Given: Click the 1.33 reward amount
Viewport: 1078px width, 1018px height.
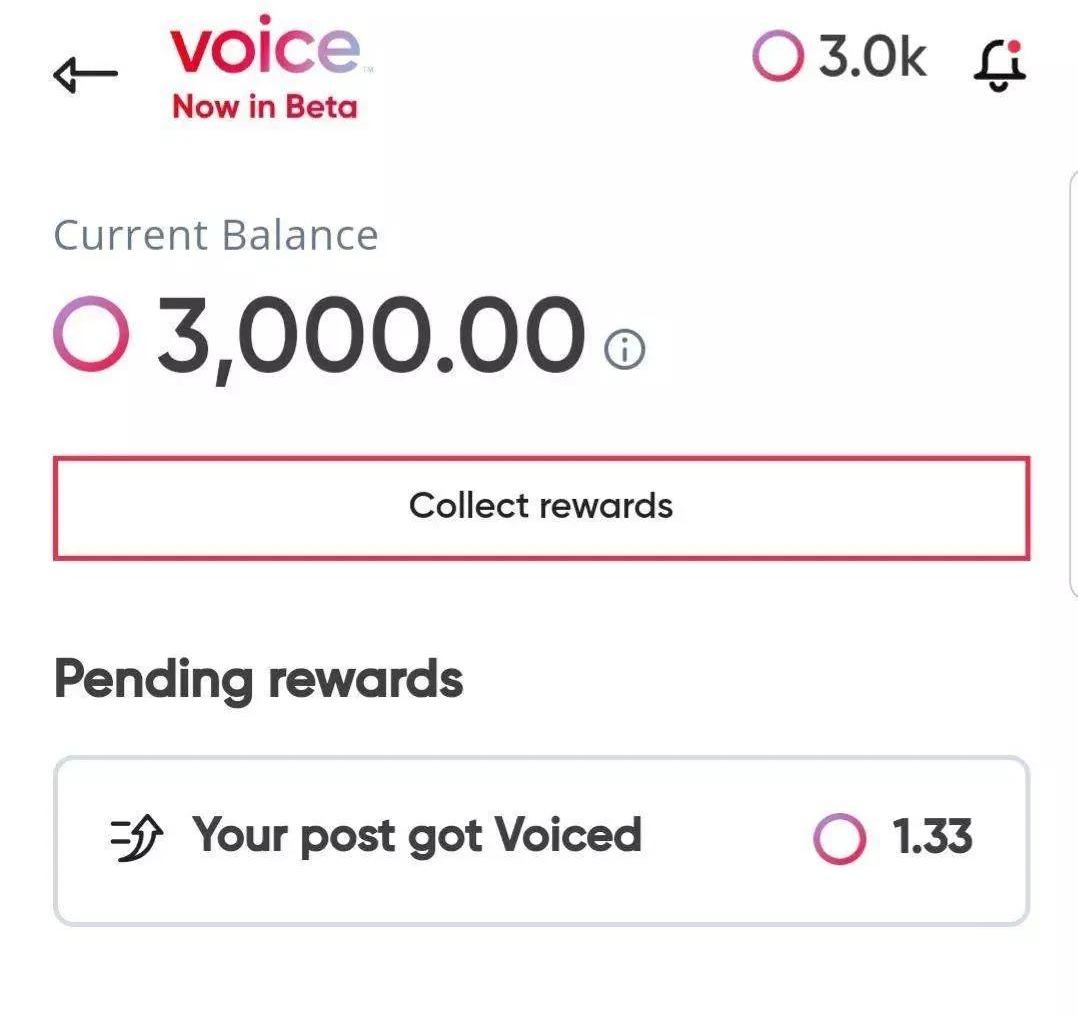Looking at the screenshot, I should coord(933,837).
